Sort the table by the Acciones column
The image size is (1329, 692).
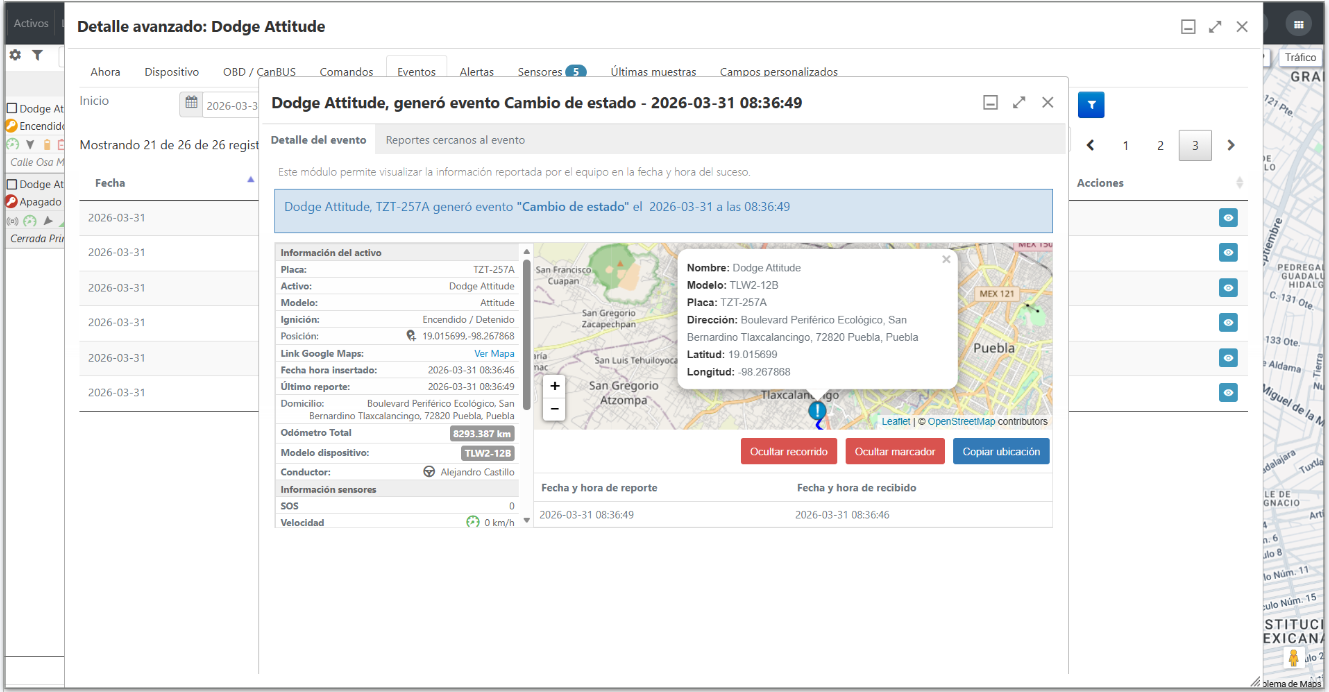[1157, 183]
